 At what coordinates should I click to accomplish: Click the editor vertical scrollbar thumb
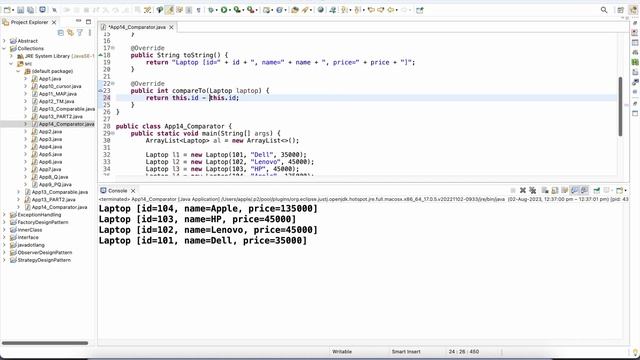(620, 106)
